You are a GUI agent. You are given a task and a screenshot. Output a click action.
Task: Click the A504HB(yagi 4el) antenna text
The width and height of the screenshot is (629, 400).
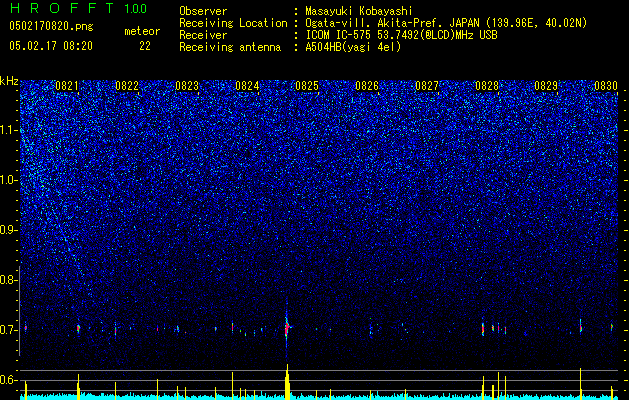[x=353, y=47]
